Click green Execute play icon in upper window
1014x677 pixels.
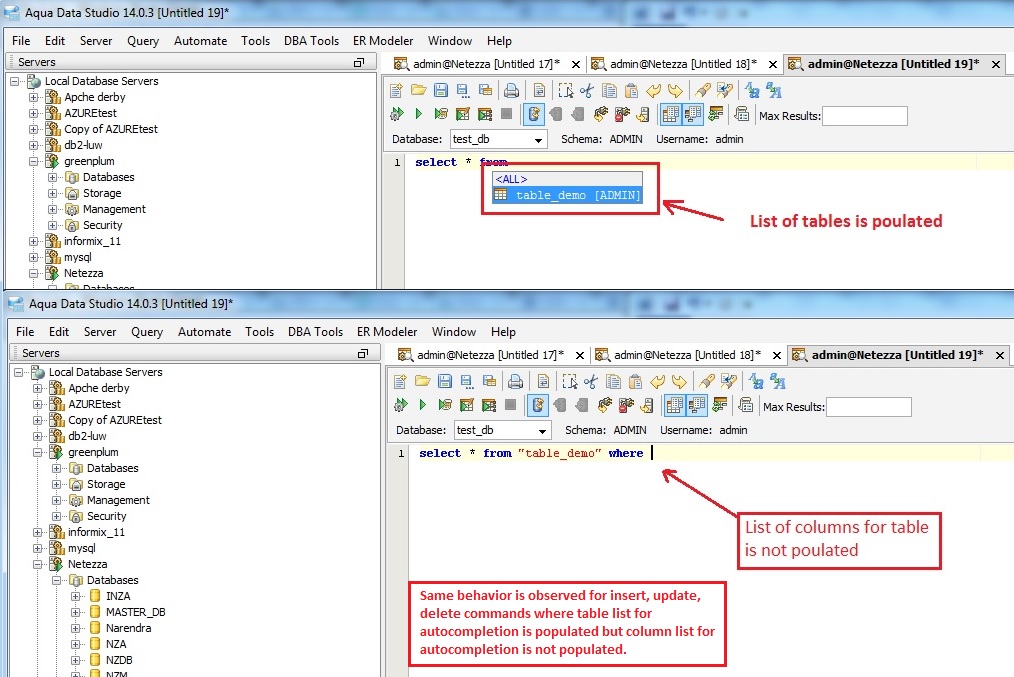(x=418, y=114)
